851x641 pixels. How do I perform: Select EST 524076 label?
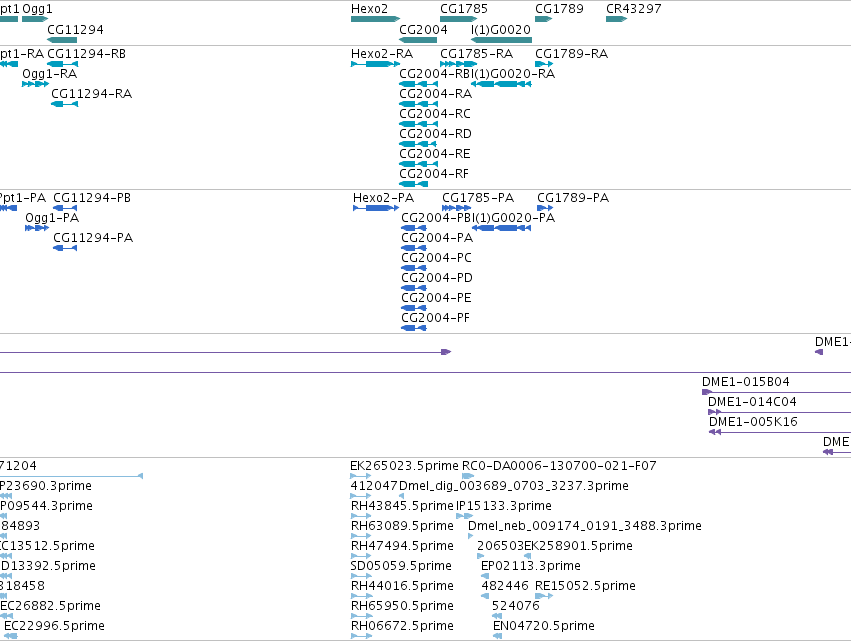coord(516,607)
